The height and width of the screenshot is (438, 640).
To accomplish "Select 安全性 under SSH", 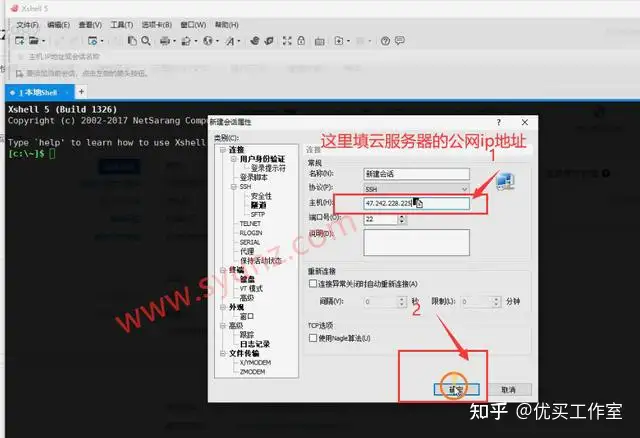I will coord(261,196).
